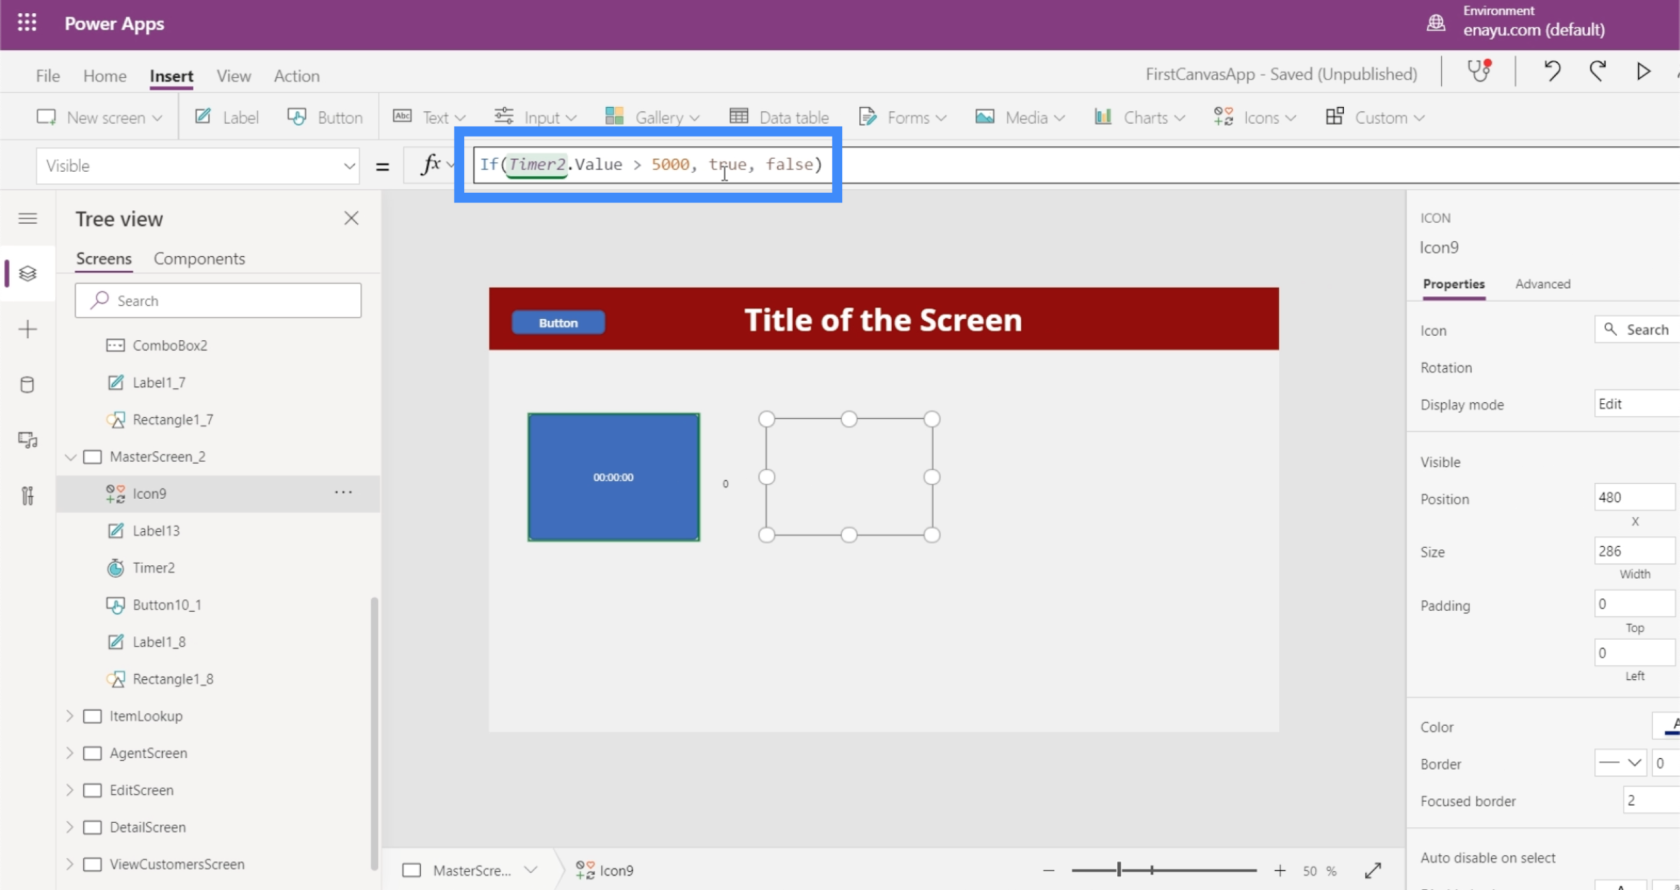Open the File menu
This screenshot has width=1680, height=890.
point(47,76)
